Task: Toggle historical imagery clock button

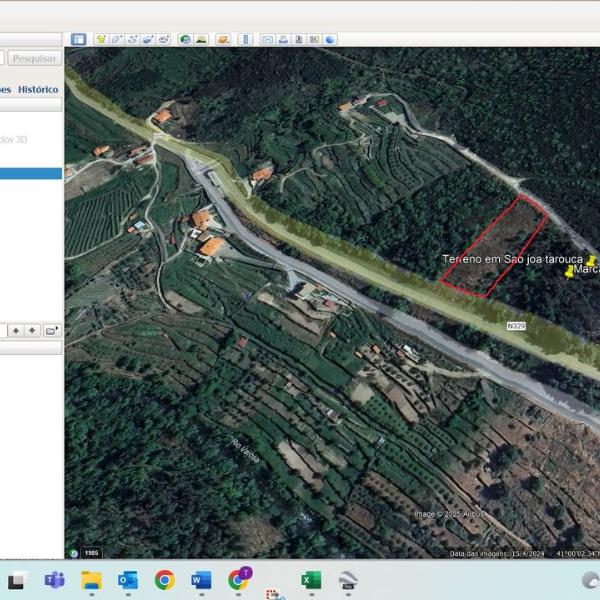Action: click(185, 39)
